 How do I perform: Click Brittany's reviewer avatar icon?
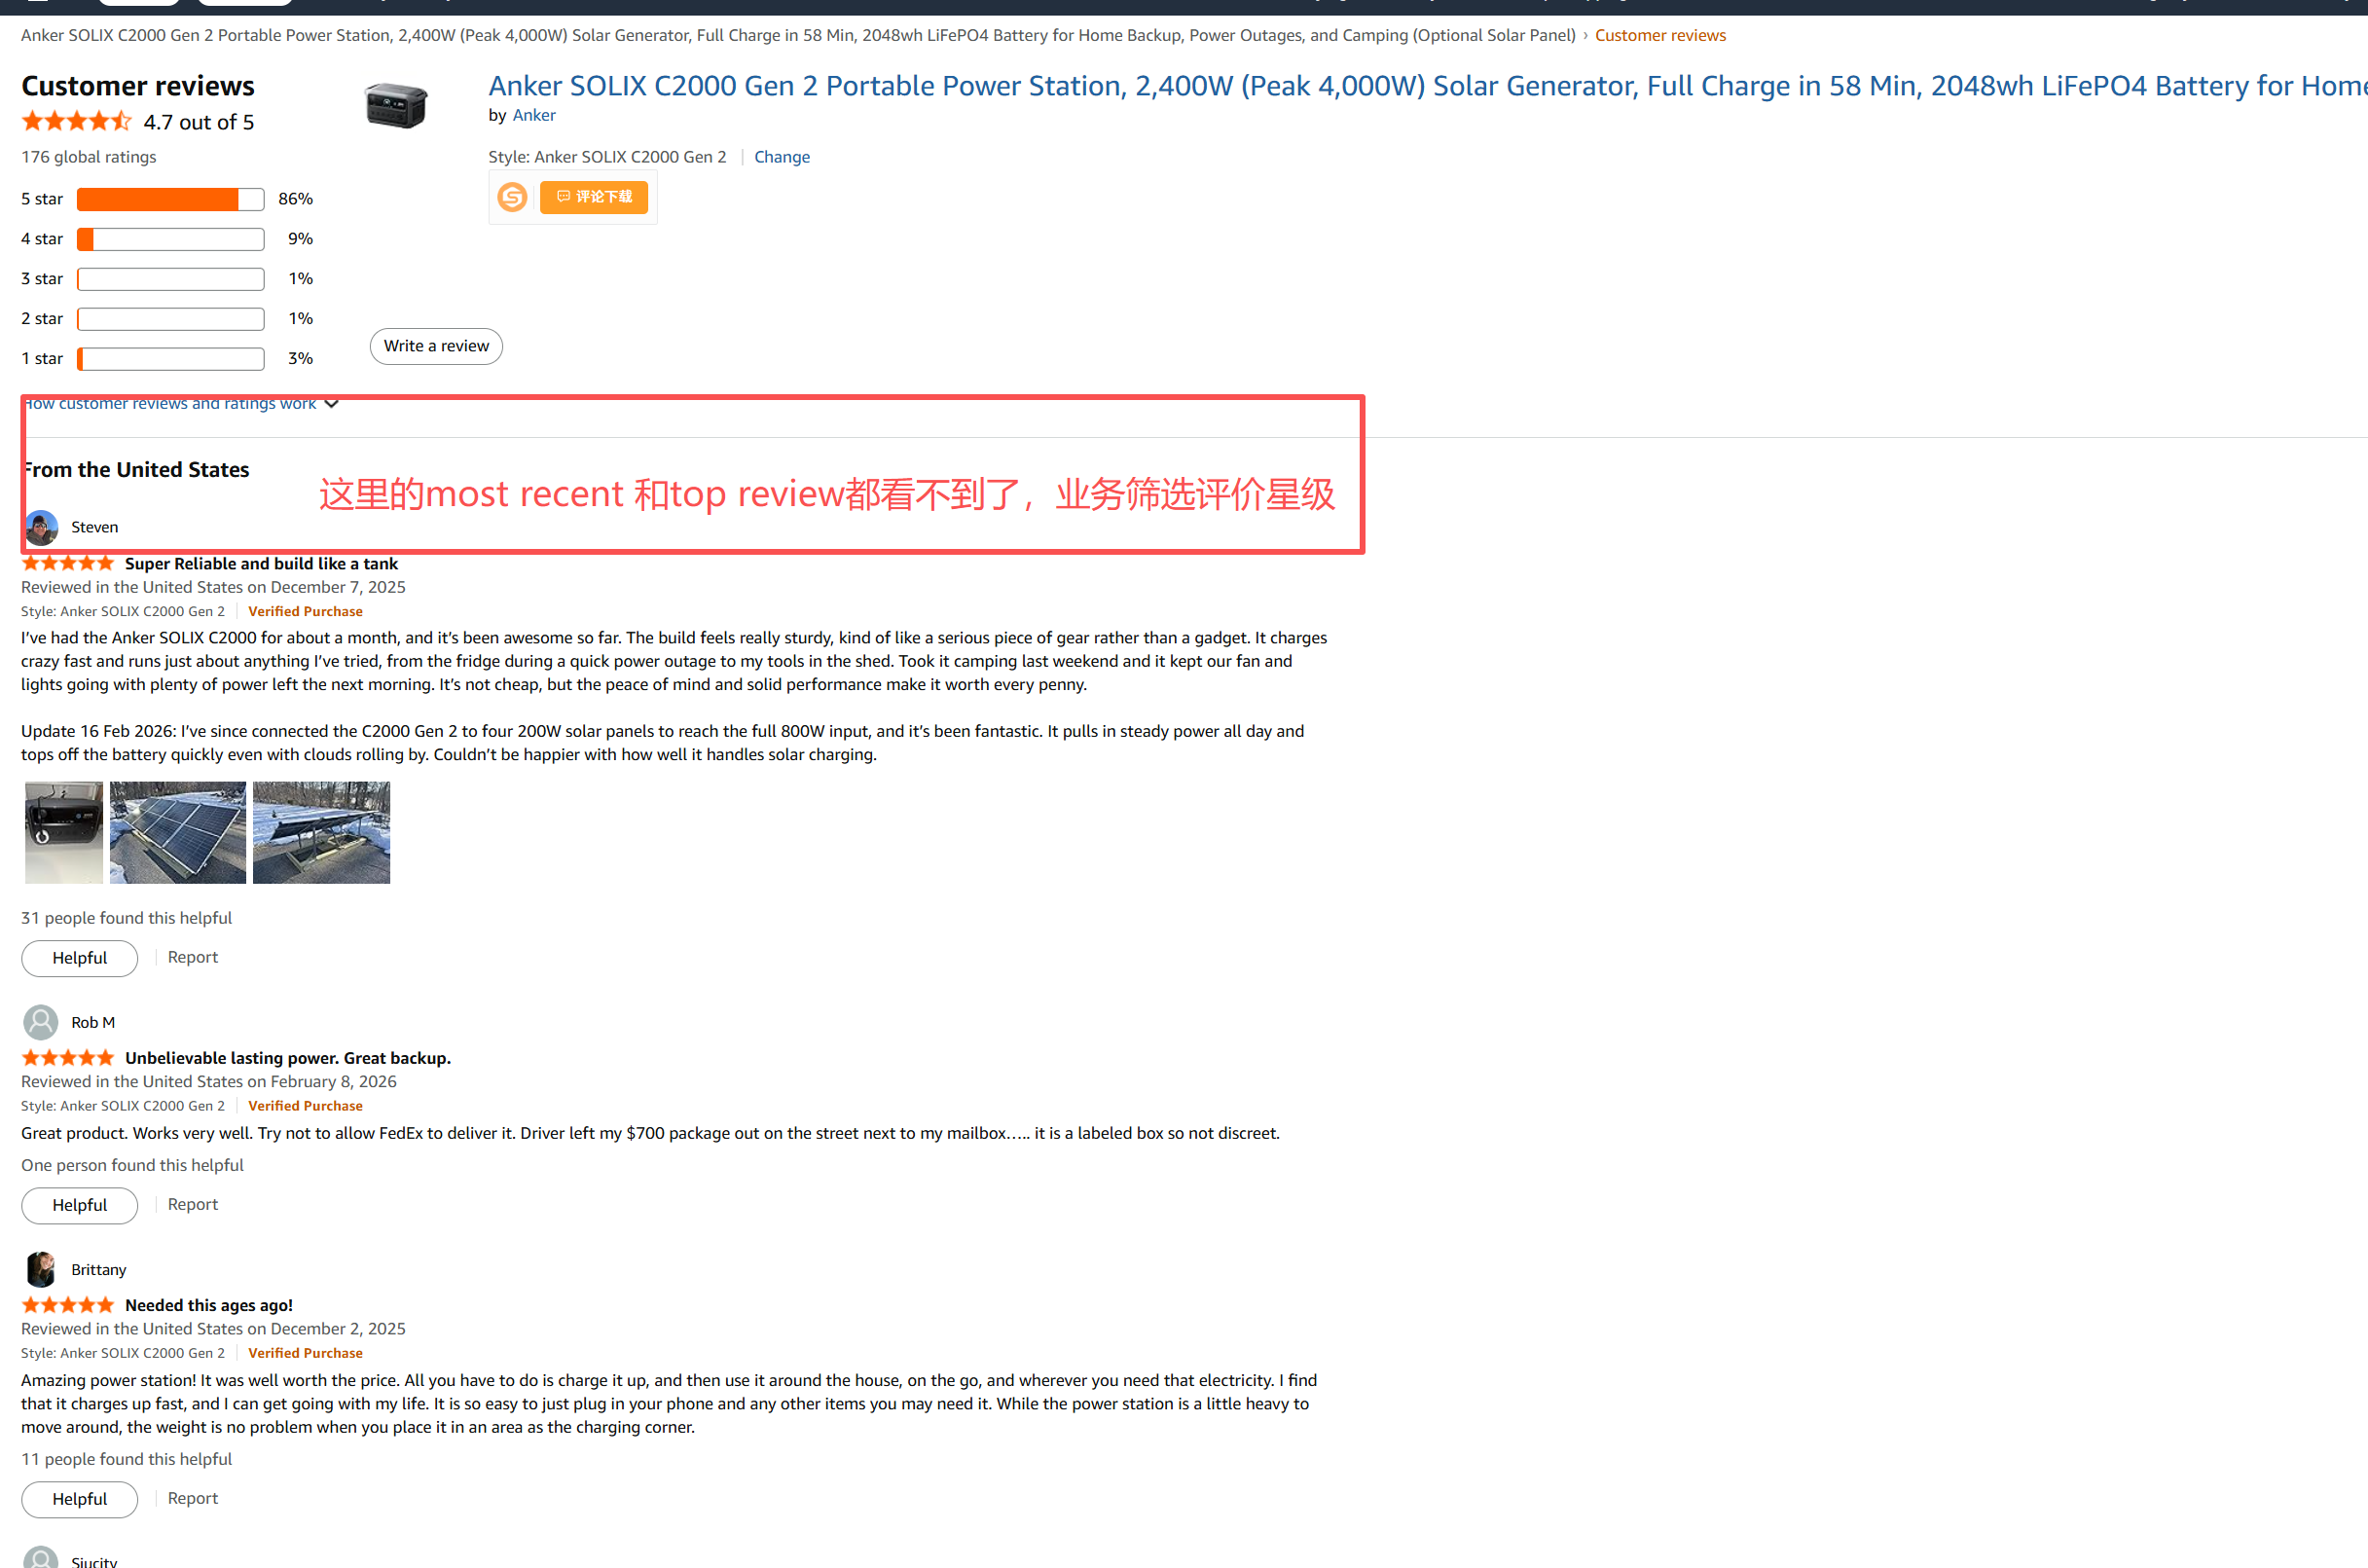pos(41,1269)
